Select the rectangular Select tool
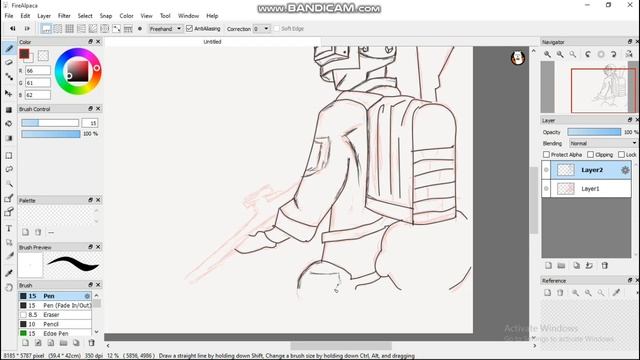This screenshot has width=640, height=360. pos(9,156)
